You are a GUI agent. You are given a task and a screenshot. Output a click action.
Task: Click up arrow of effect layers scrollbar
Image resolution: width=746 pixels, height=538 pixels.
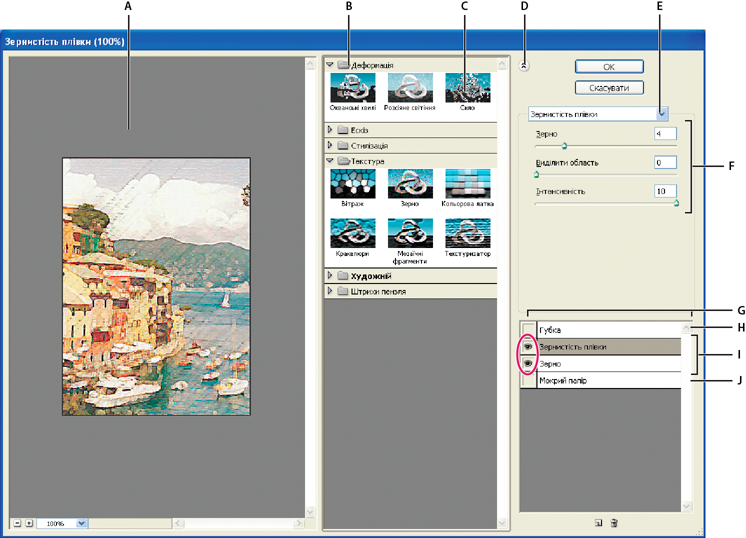click(687, 328)
